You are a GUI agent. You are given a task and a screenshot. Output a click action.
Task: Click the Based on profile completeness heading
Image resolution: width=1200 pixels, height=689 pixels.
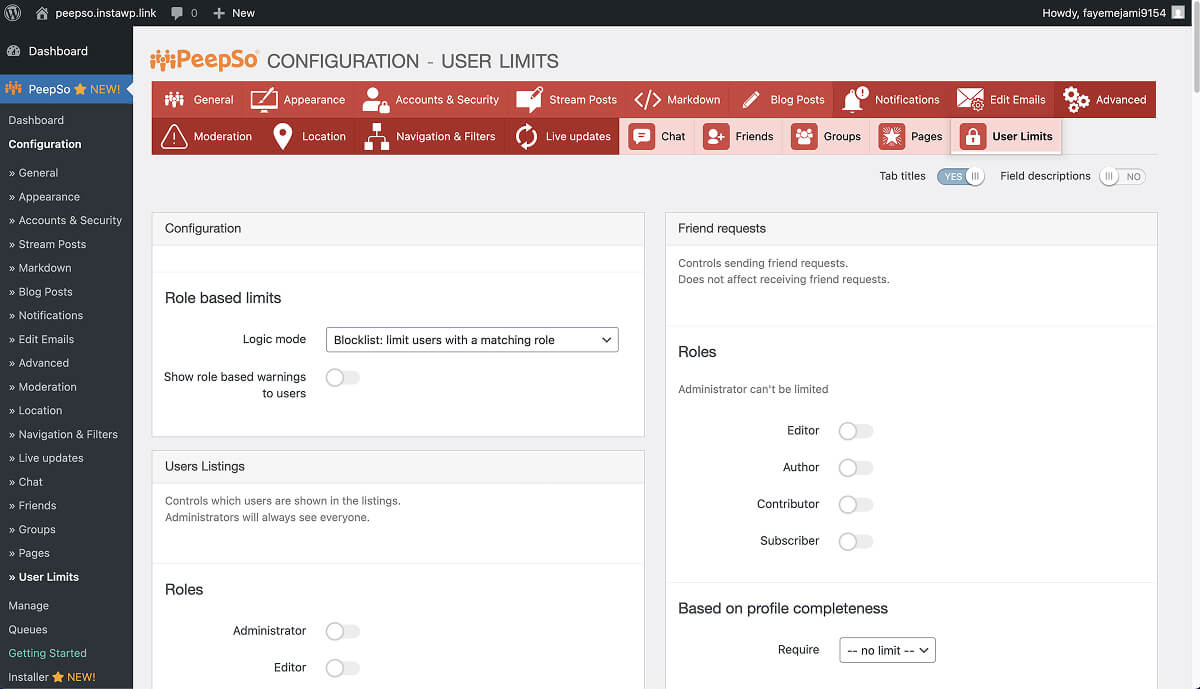(783, 608)
